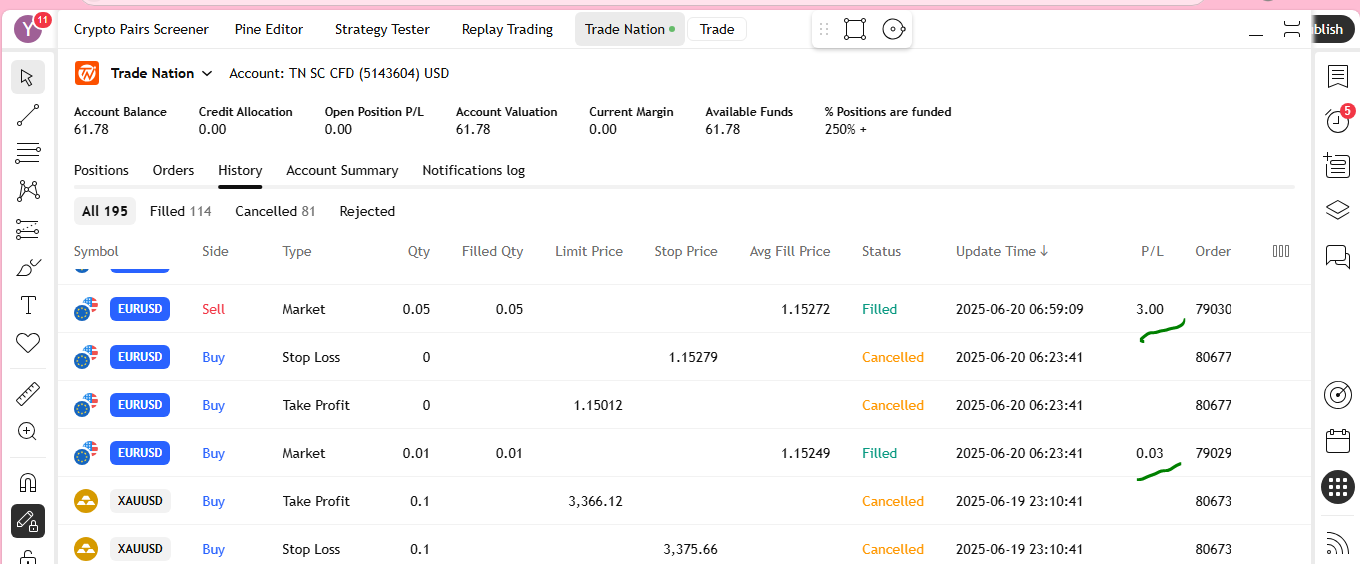Viewport: 1360px width, 564px height.
Task: Open the Strategy Tester tab
Action: (x=382, y=29)
